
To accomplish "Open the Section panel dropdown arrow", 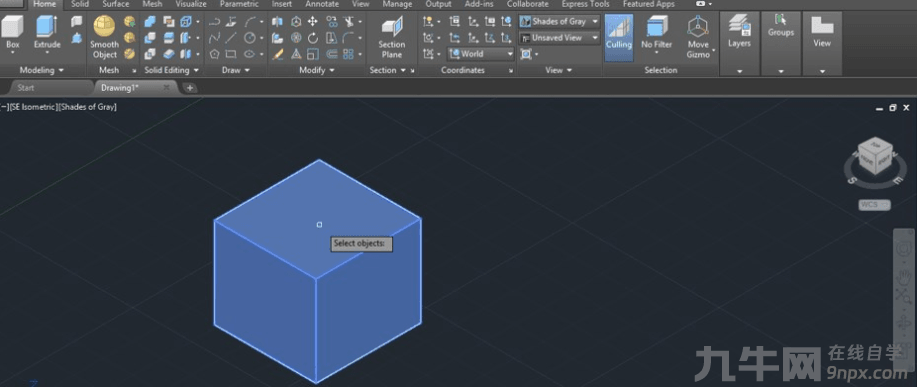I will point(402,71).
